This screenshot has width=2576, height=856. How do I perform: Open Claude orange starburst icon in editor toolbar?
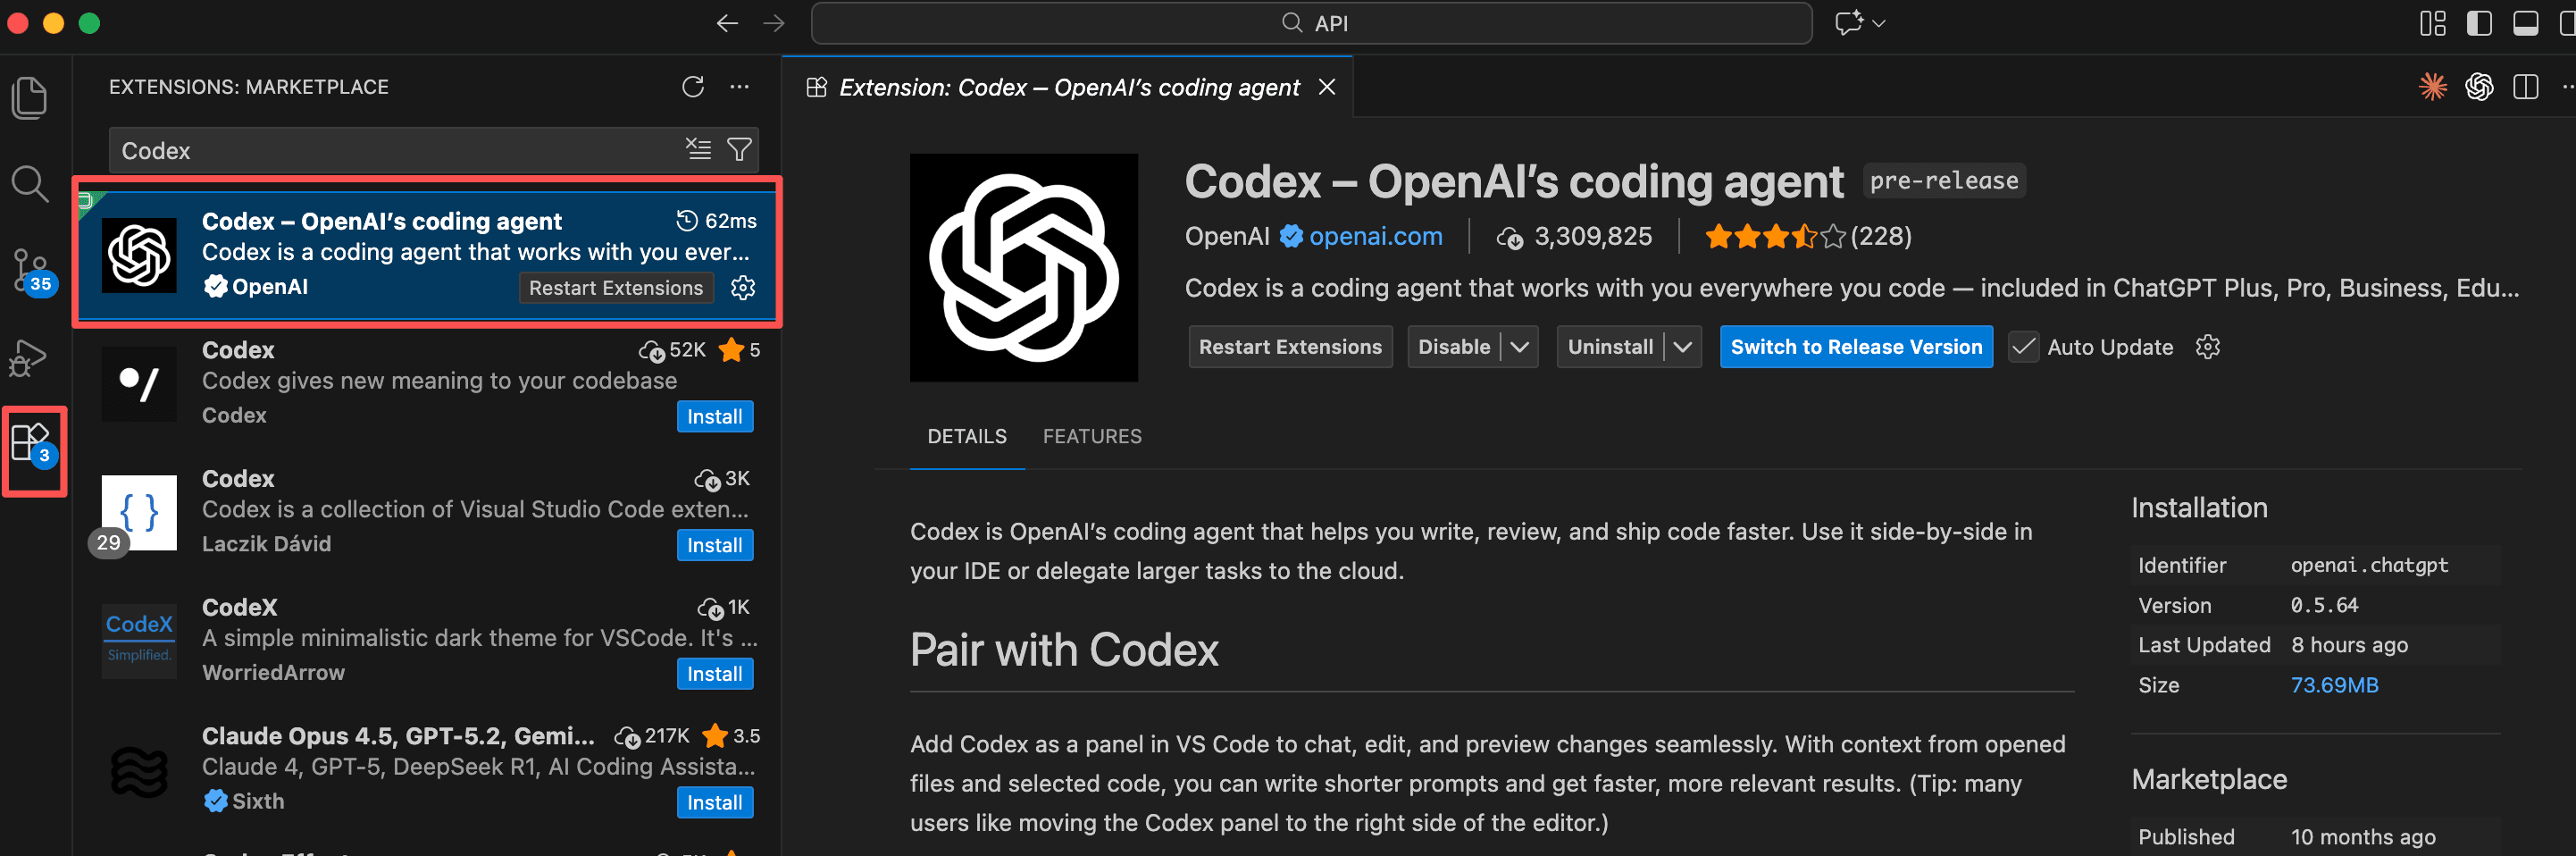tap(2433, 87)
